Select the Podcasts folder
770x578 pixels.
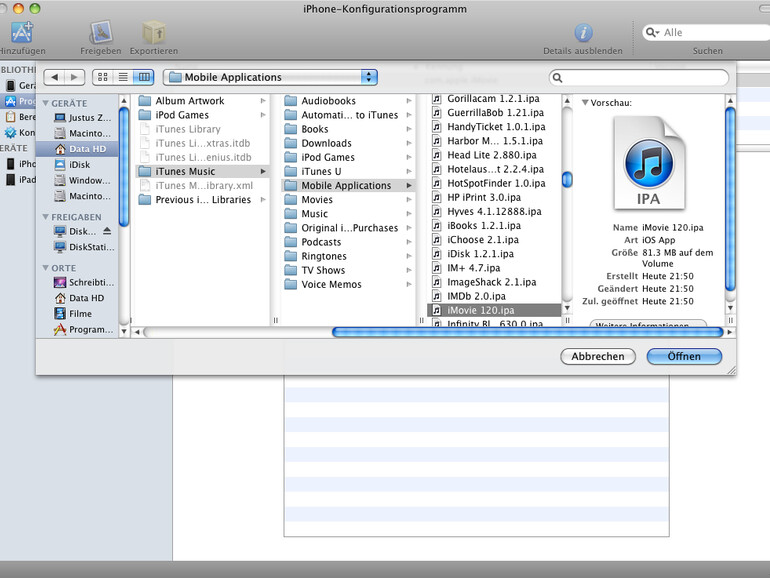click(321, 242)
